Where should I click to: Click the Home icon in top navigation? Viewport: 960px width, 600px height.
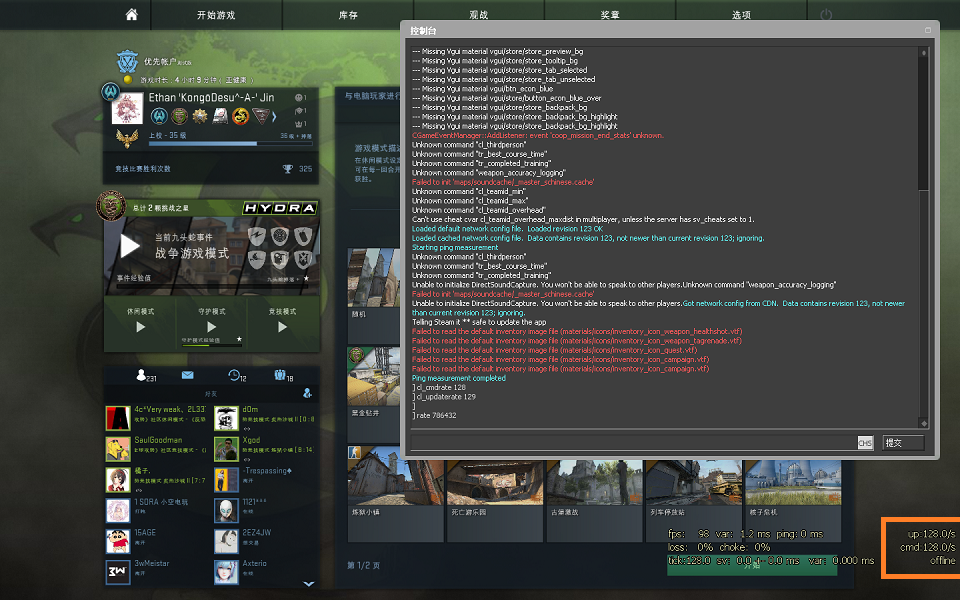(131, 15)
